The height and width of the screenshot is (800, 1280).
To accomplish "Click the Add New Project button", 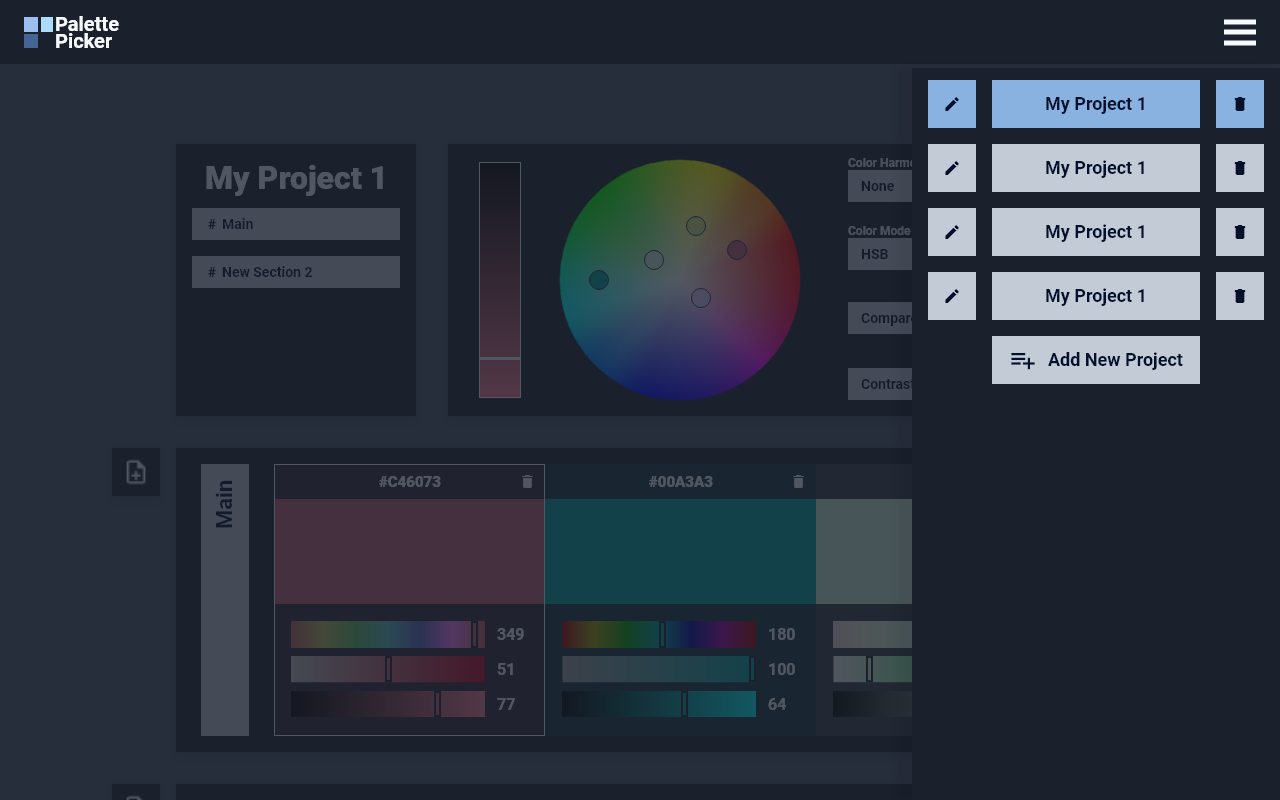I will pyautogui.click(x=1095, y=360).
